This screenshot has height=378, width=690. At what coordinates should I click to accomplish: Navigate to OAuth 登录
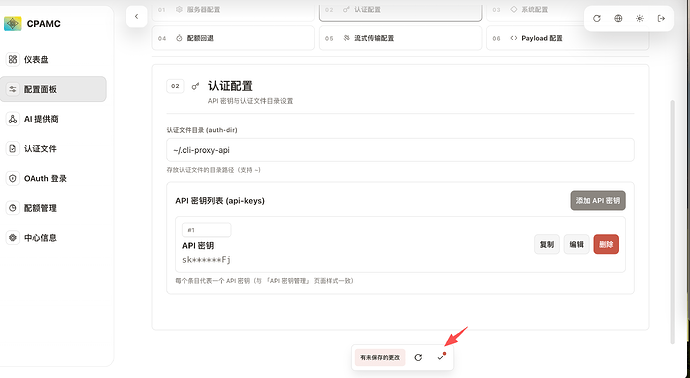[x=53, y=178]
